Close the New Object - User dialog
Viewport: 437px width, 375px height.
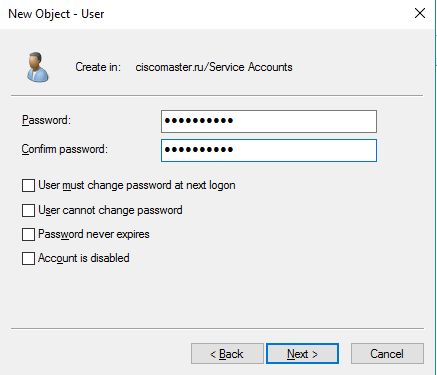(420, 13)
